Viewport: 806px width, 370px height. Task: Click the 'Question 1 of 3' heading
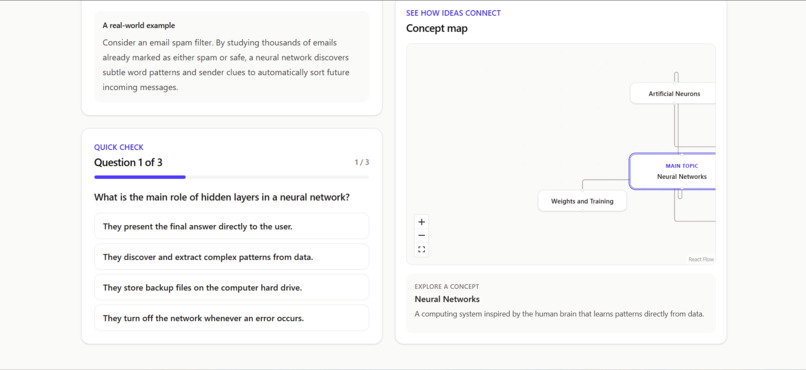[128, 163]
